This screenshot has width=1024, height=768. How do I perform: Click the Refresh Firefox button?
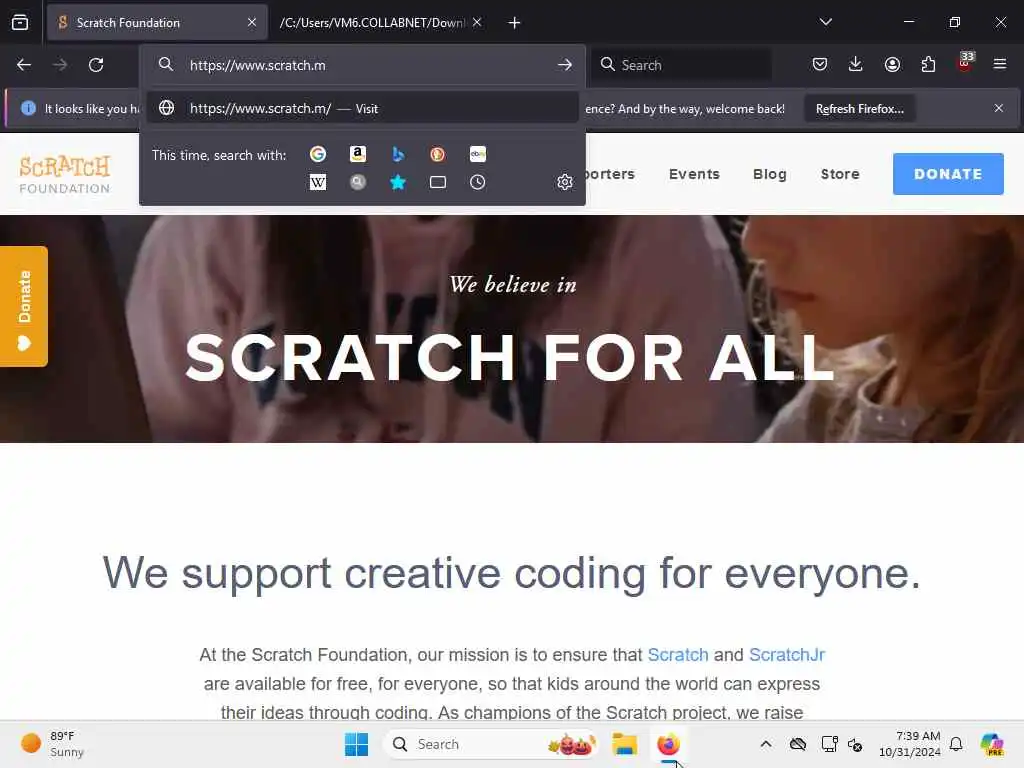pos(859,109)
